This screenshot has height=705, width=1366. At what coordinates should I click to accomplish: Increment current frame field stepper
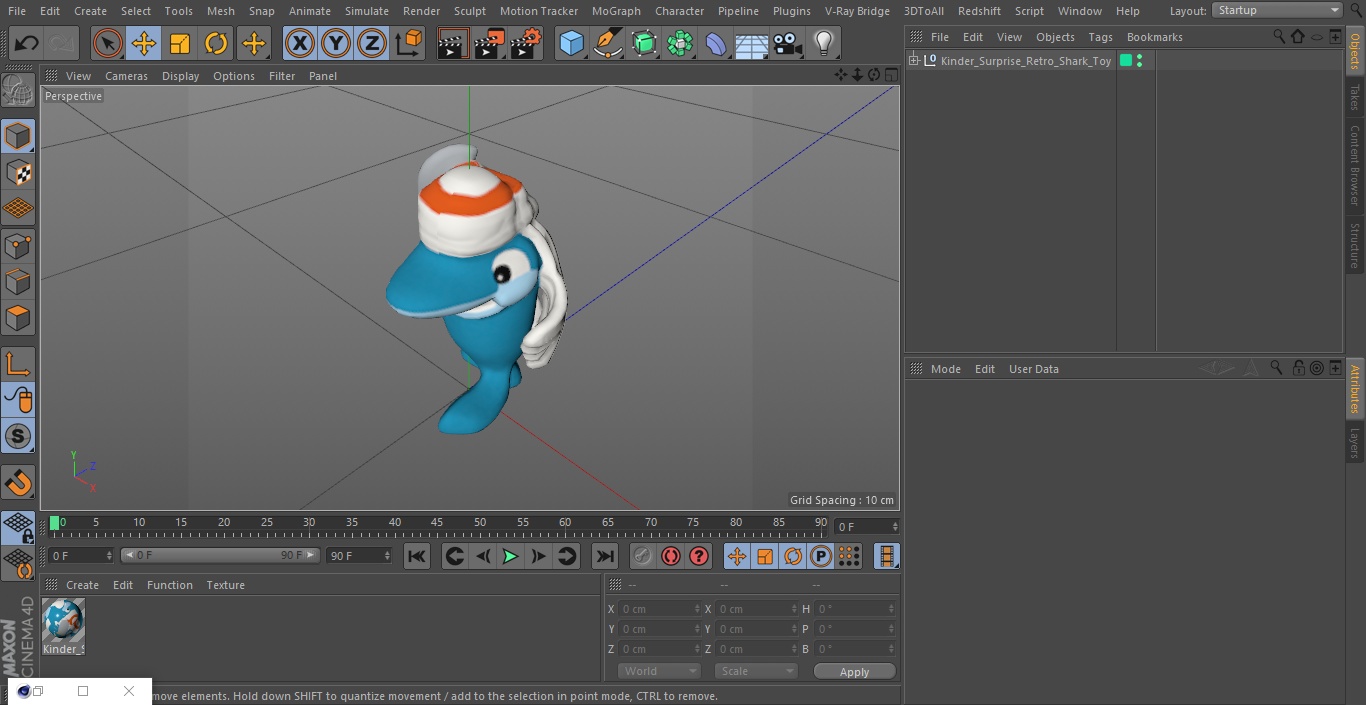[895, 523]
